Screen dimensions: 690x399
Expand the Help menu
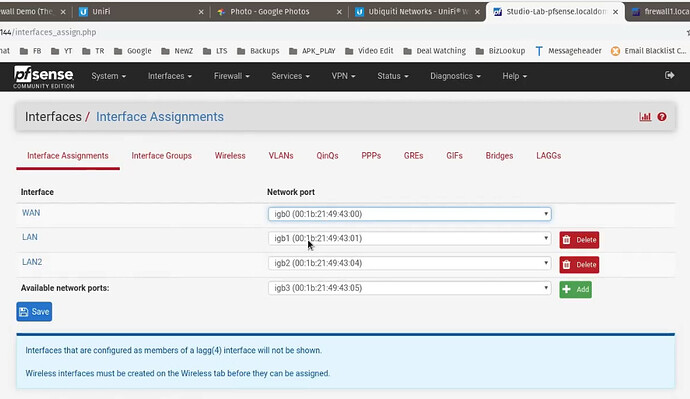[x=514, y=76]
